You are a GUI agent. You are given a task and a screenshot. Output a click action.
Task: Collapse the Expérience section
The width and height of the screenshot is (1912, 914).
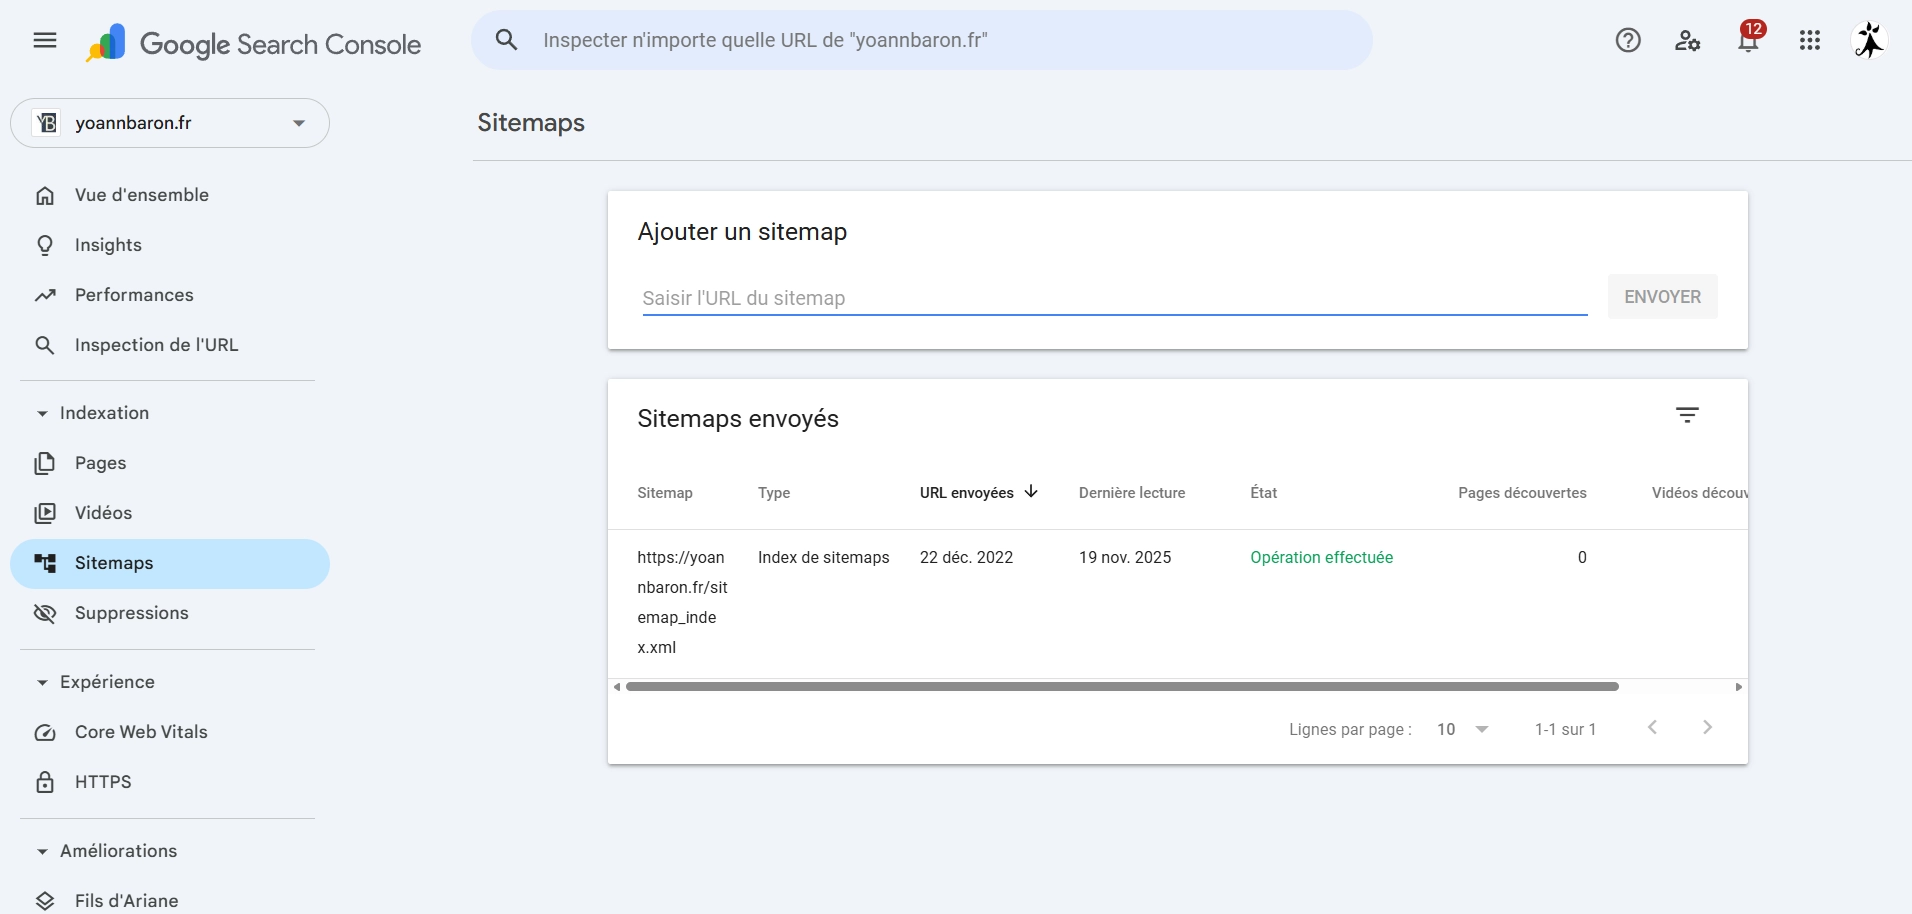point(42,682)
